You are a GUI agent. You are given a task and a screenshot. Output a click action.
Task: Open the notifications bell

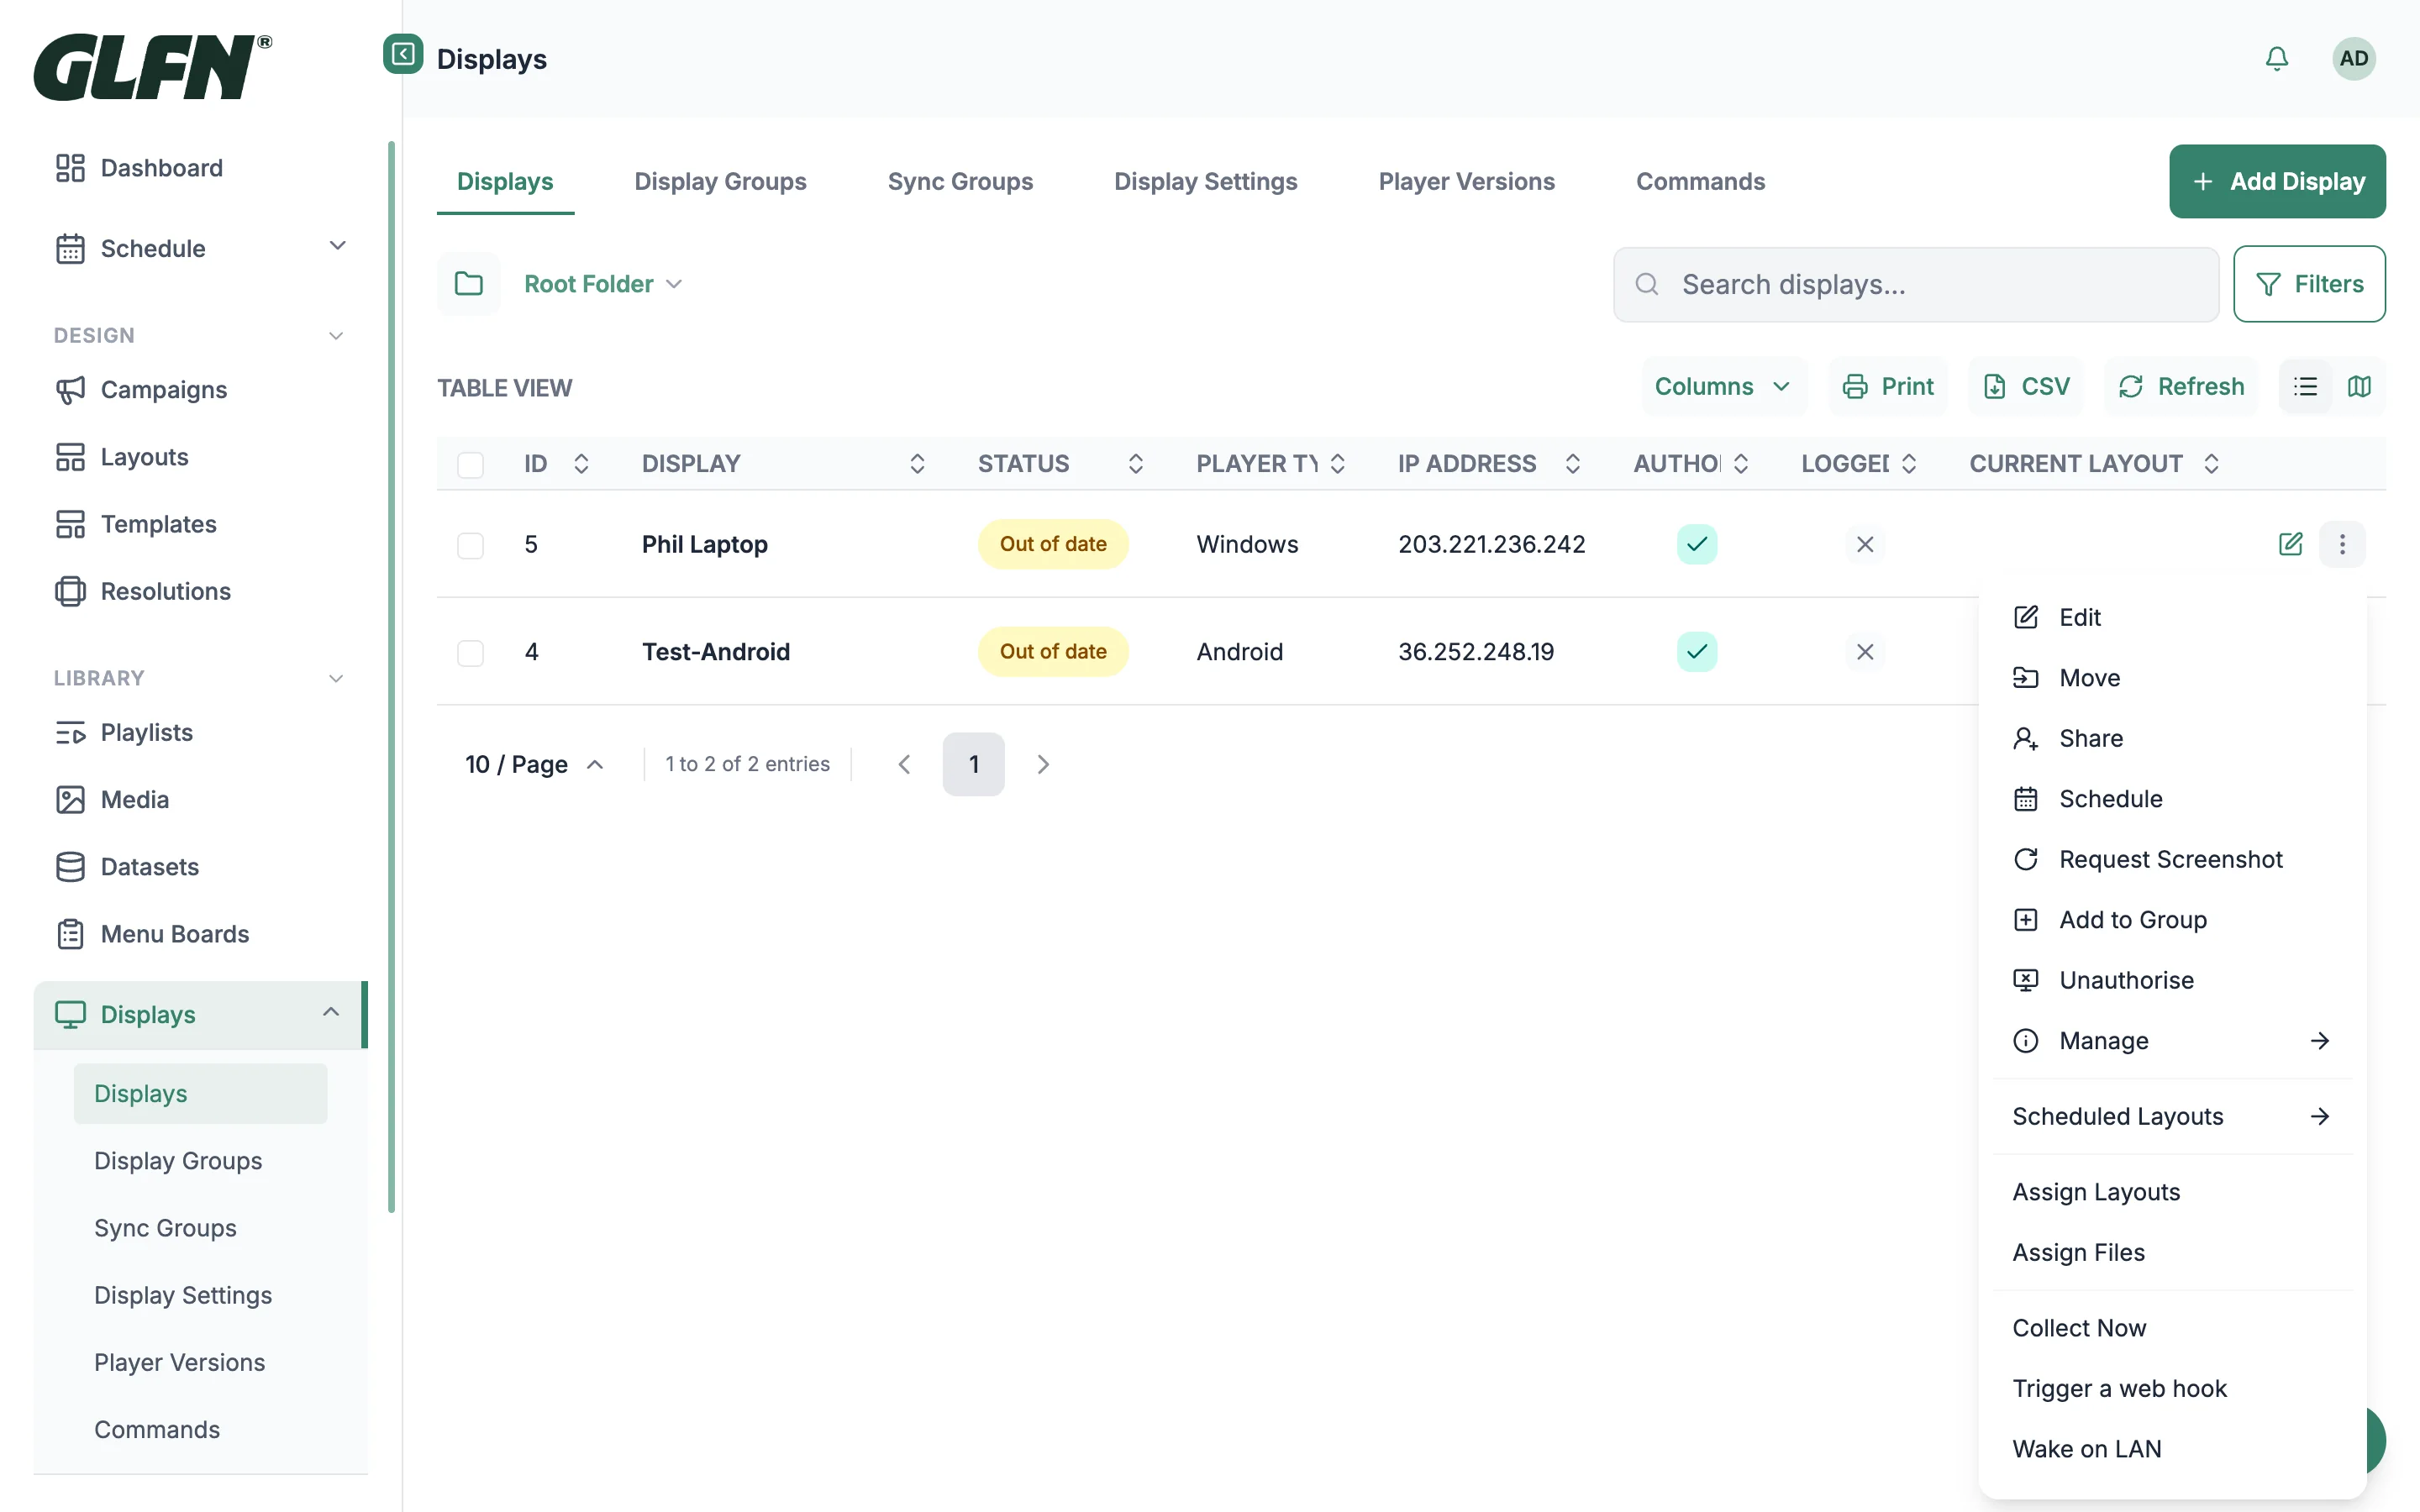(2277, 59)
